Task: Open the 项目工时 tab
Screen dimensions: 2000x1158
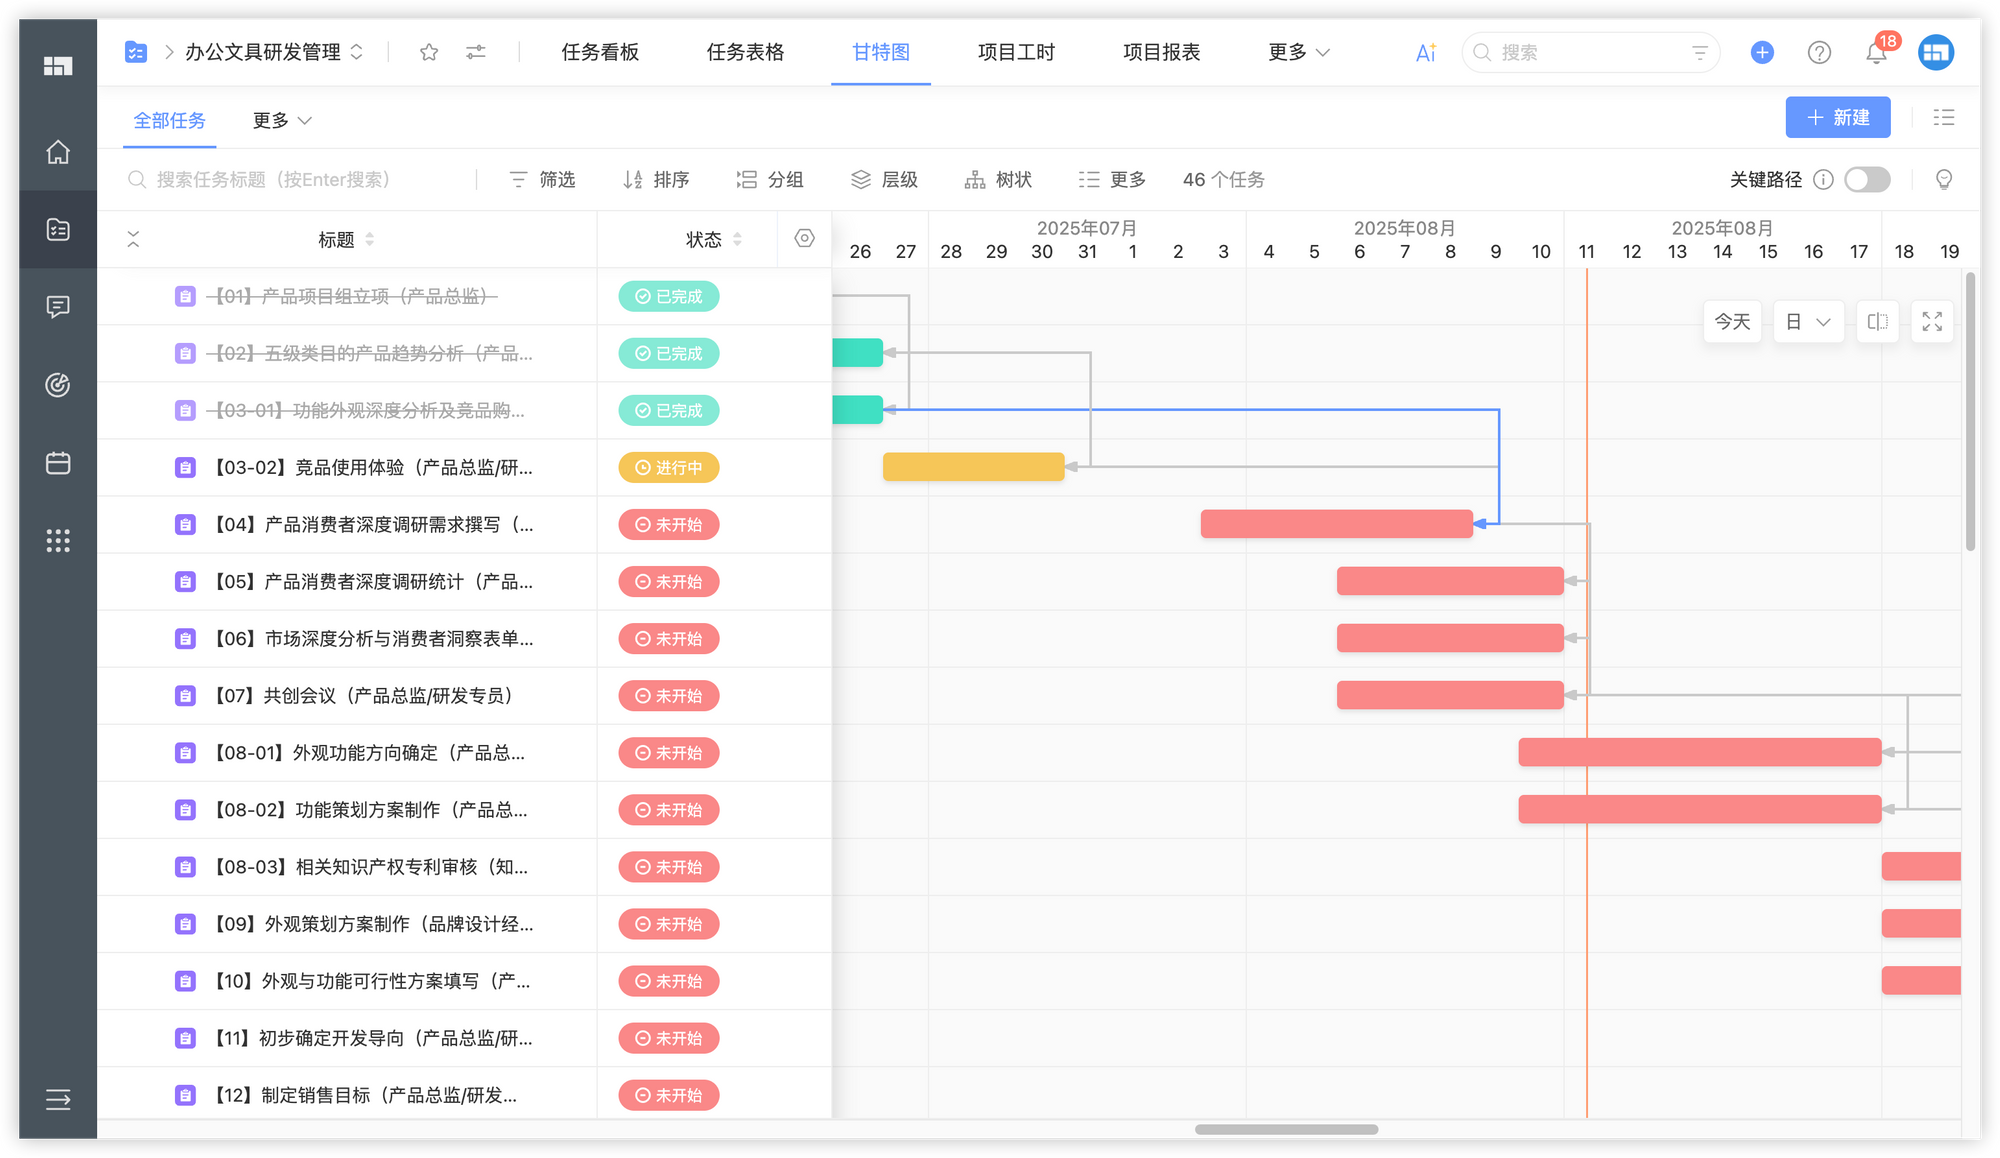Action: coord(1015,52)
